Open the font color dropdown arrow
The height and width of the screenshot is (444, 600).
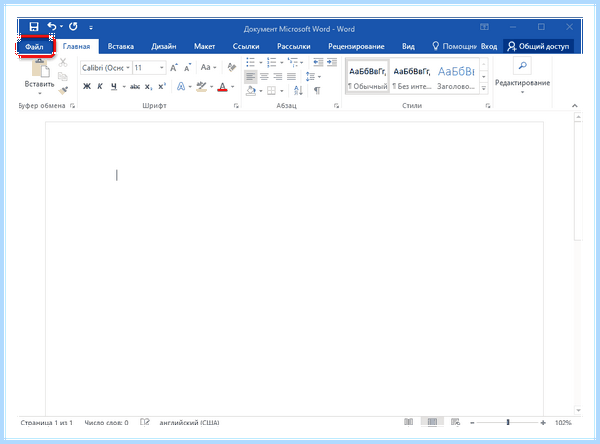click(x=232, y=87)
